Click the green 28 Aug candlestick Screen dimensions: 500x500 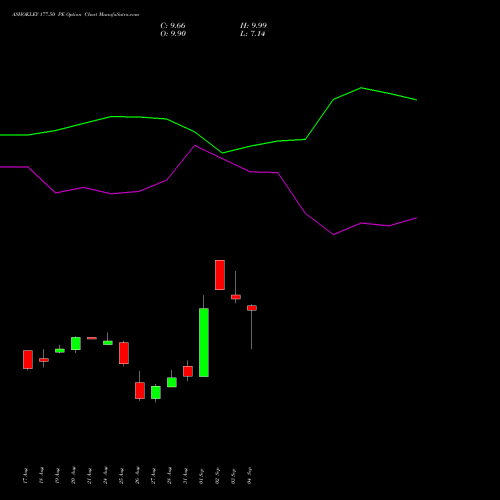click(172, 382)
